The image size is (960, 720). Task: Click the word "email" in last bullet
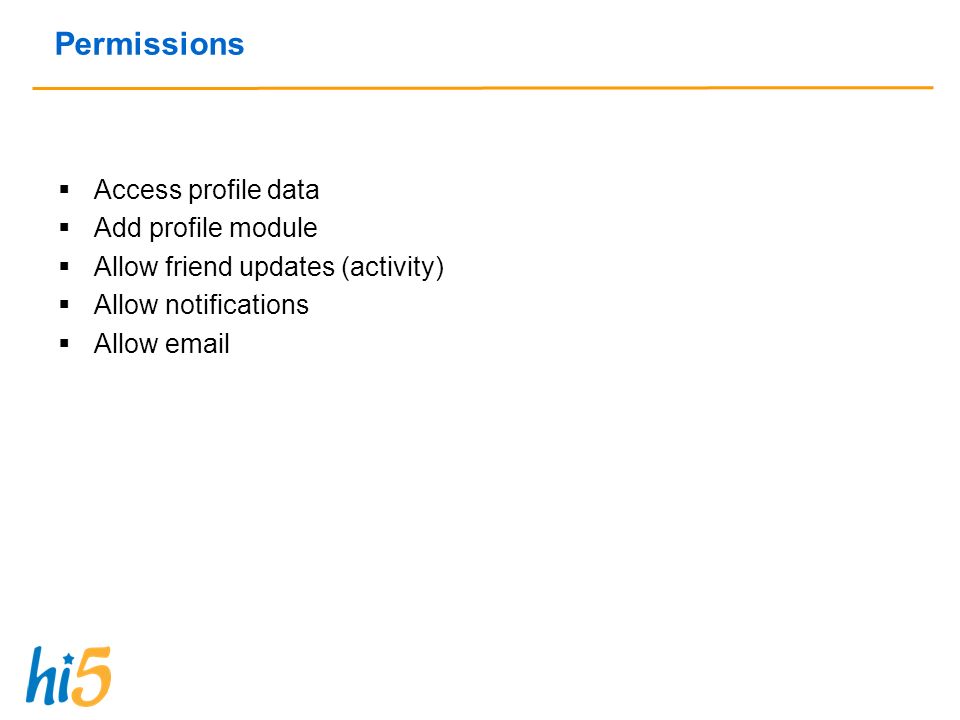click(x=197, y=343)
